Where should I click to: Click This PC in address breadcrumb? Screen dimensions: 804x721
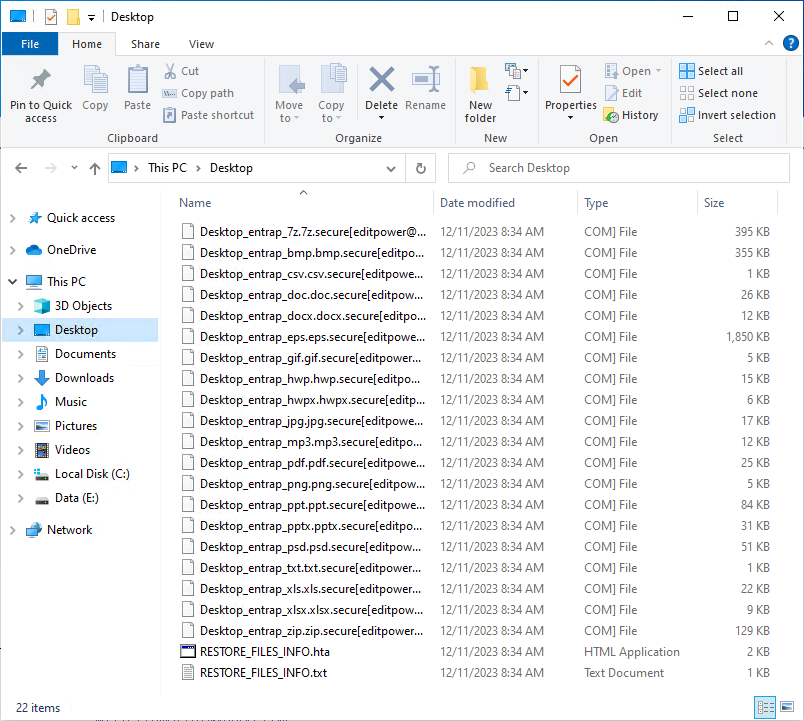pos(167,168)
